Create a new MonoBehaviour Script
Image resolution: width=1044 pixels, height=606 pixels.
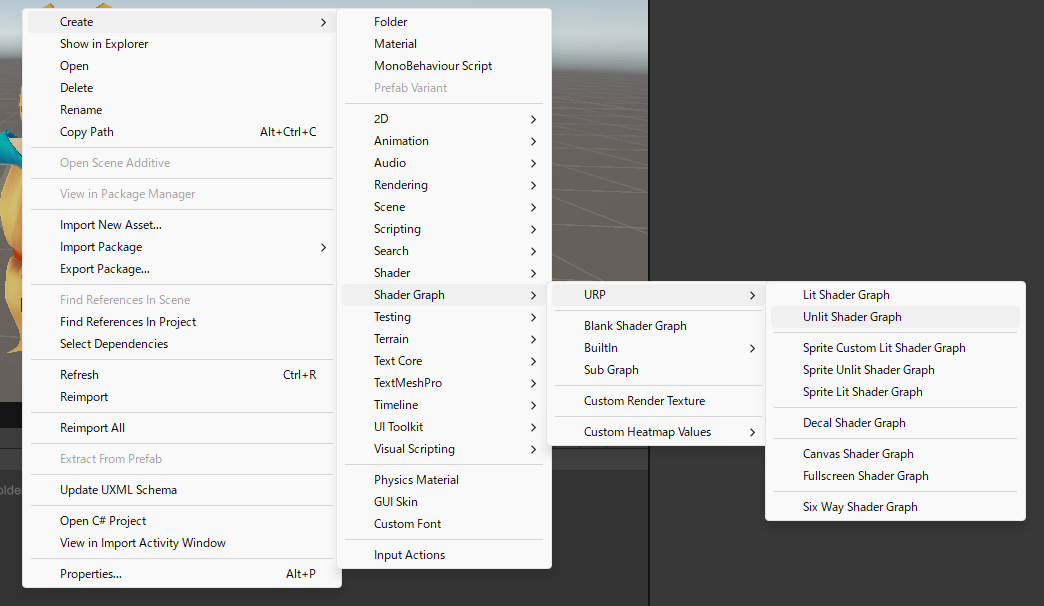point(434,65)
